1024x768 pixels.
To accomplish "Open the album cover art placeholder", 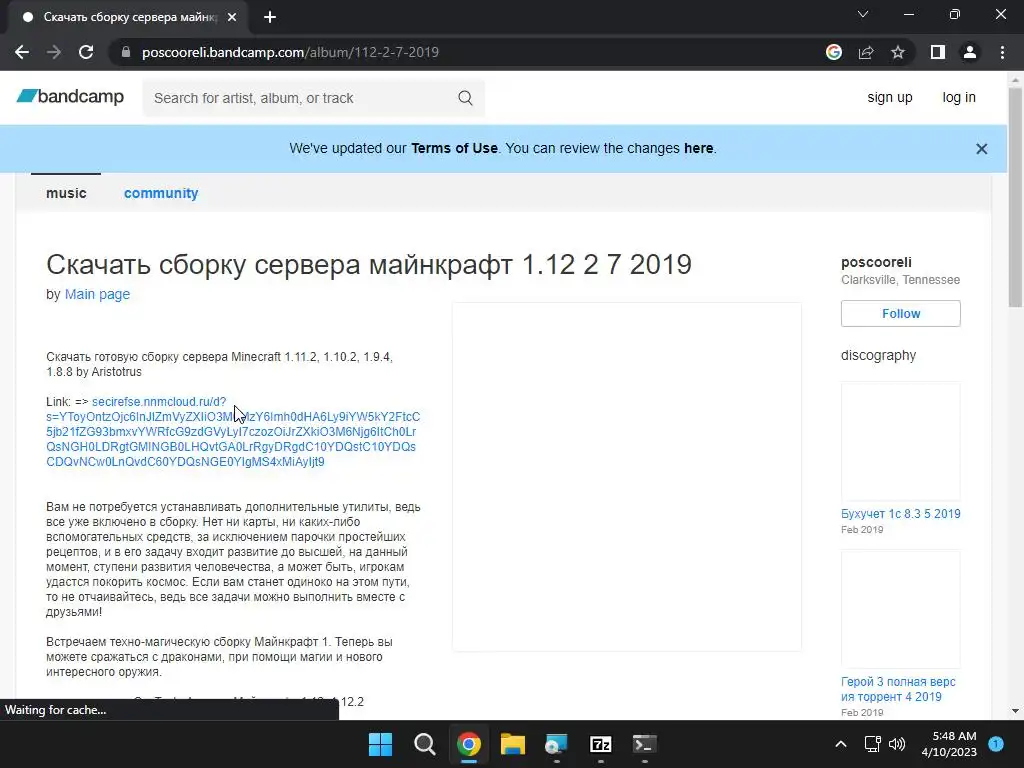I will 626,477.
